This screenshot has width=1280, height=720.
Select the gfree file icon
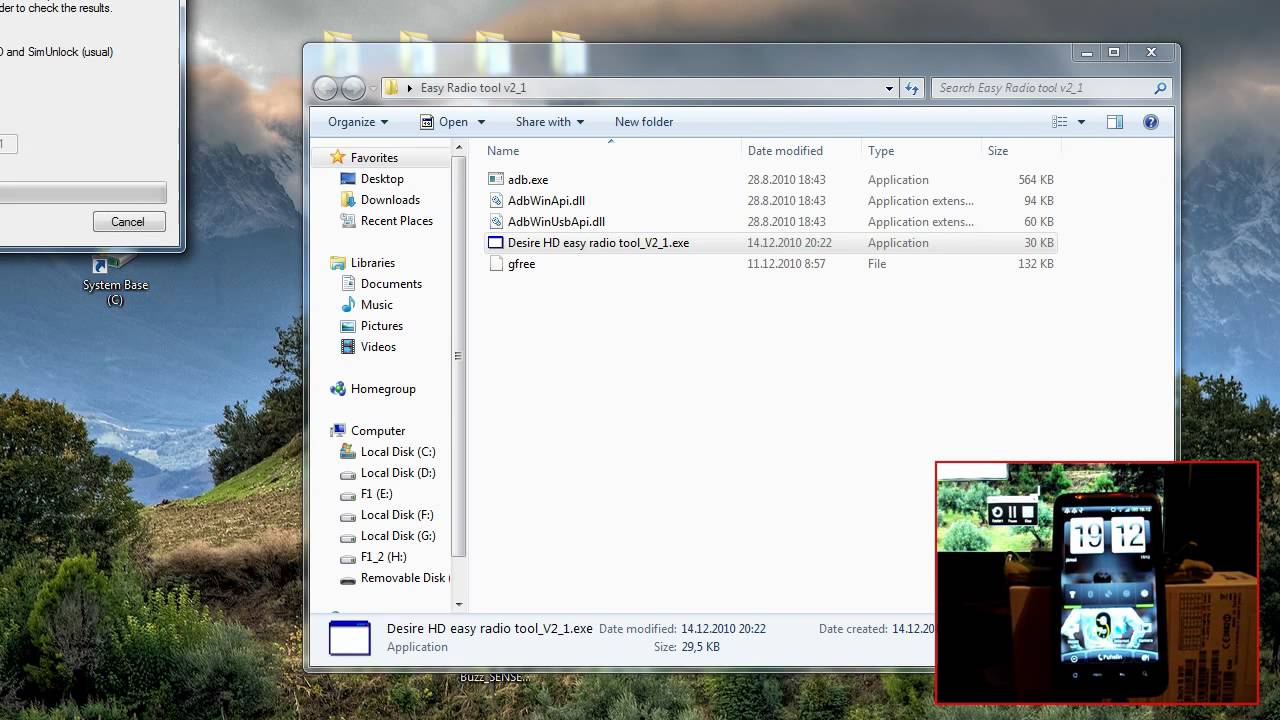[496, 264]
